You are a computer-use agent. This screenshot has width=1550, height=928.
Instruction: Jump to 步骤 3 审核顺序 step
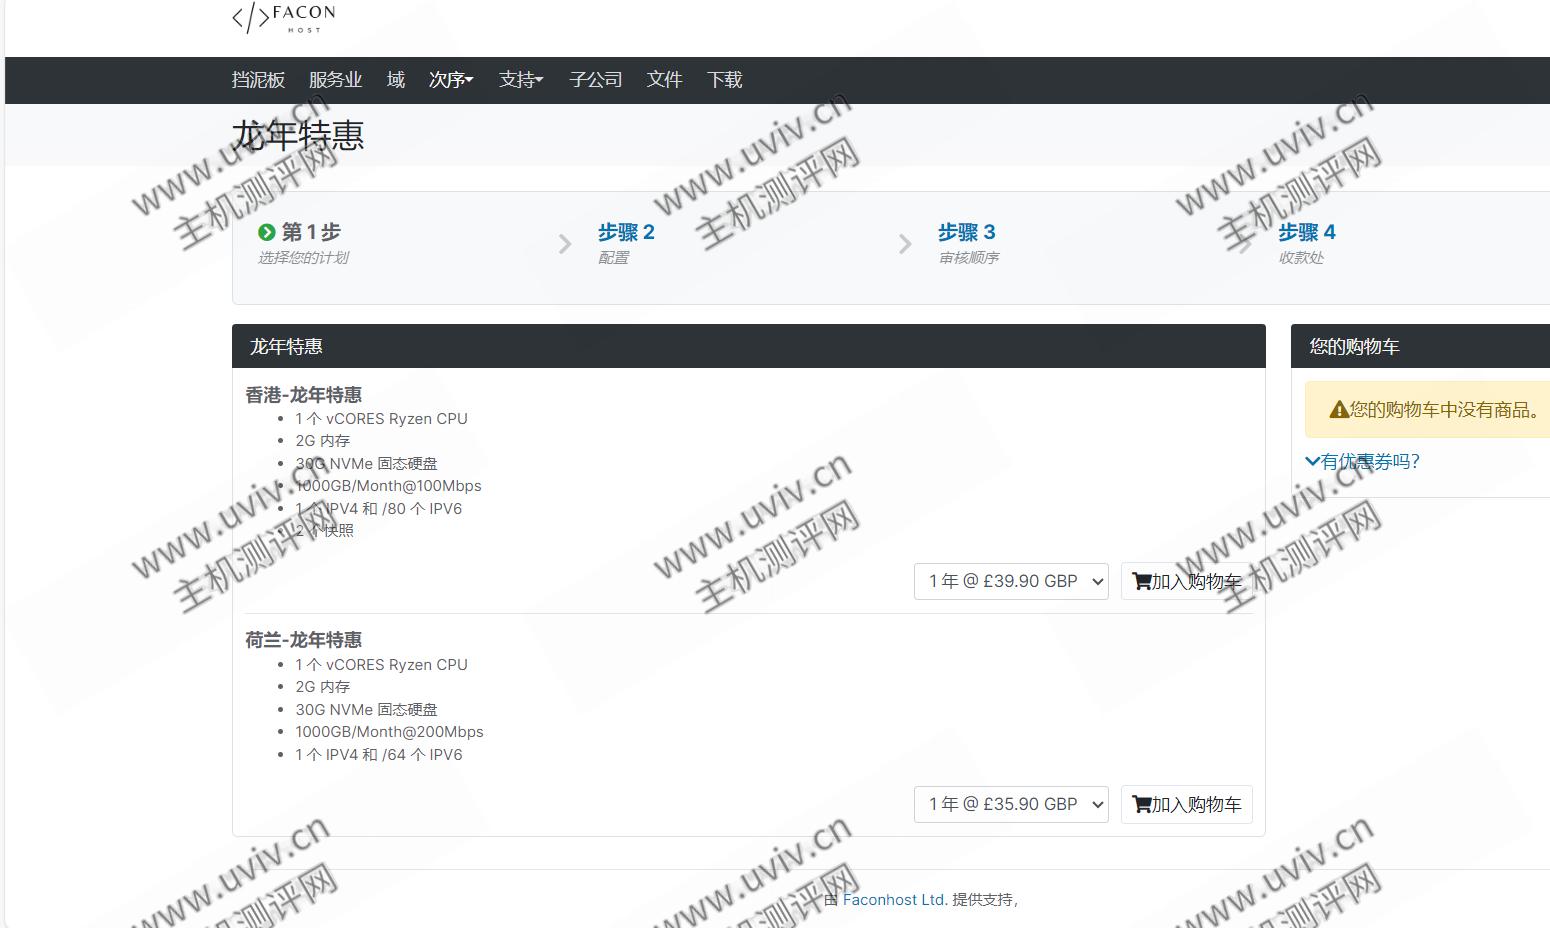(966, 233)
